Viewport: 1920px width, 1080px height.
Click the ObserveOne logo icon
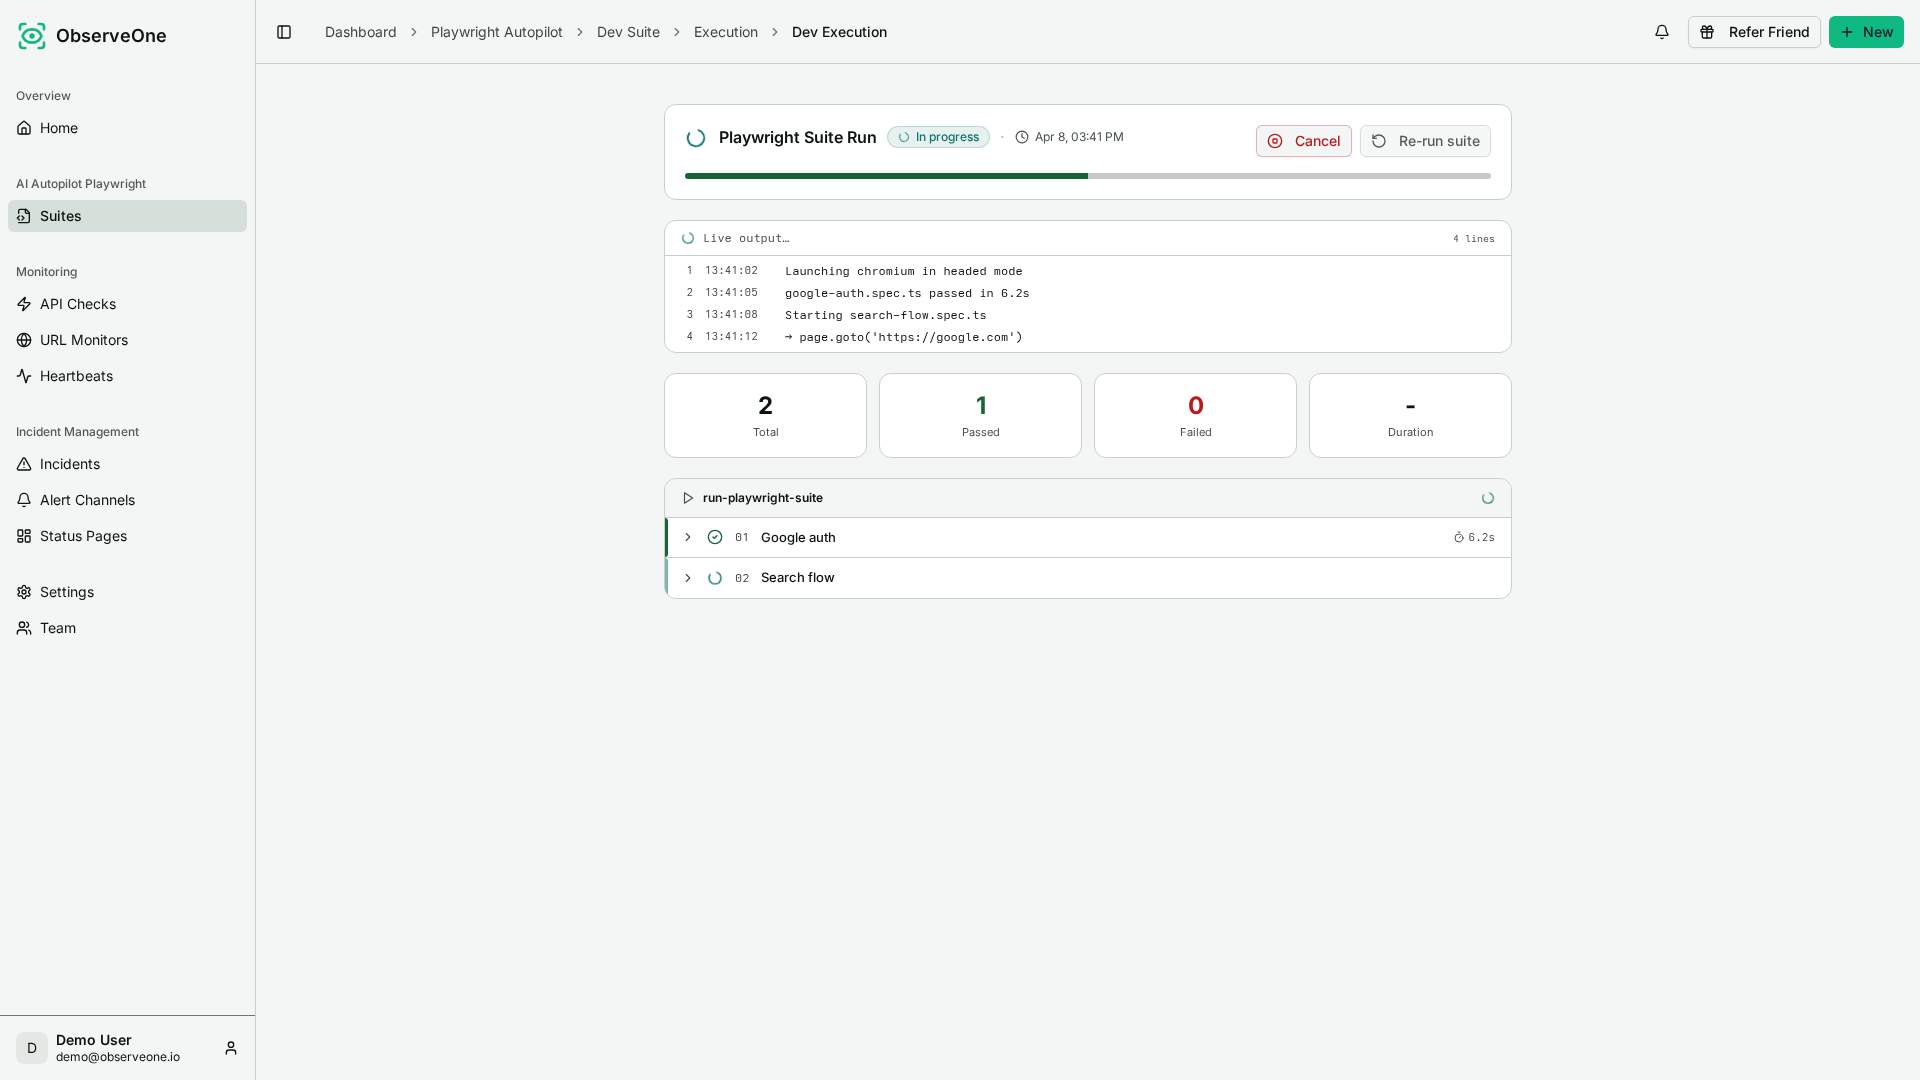click(32, 36)
